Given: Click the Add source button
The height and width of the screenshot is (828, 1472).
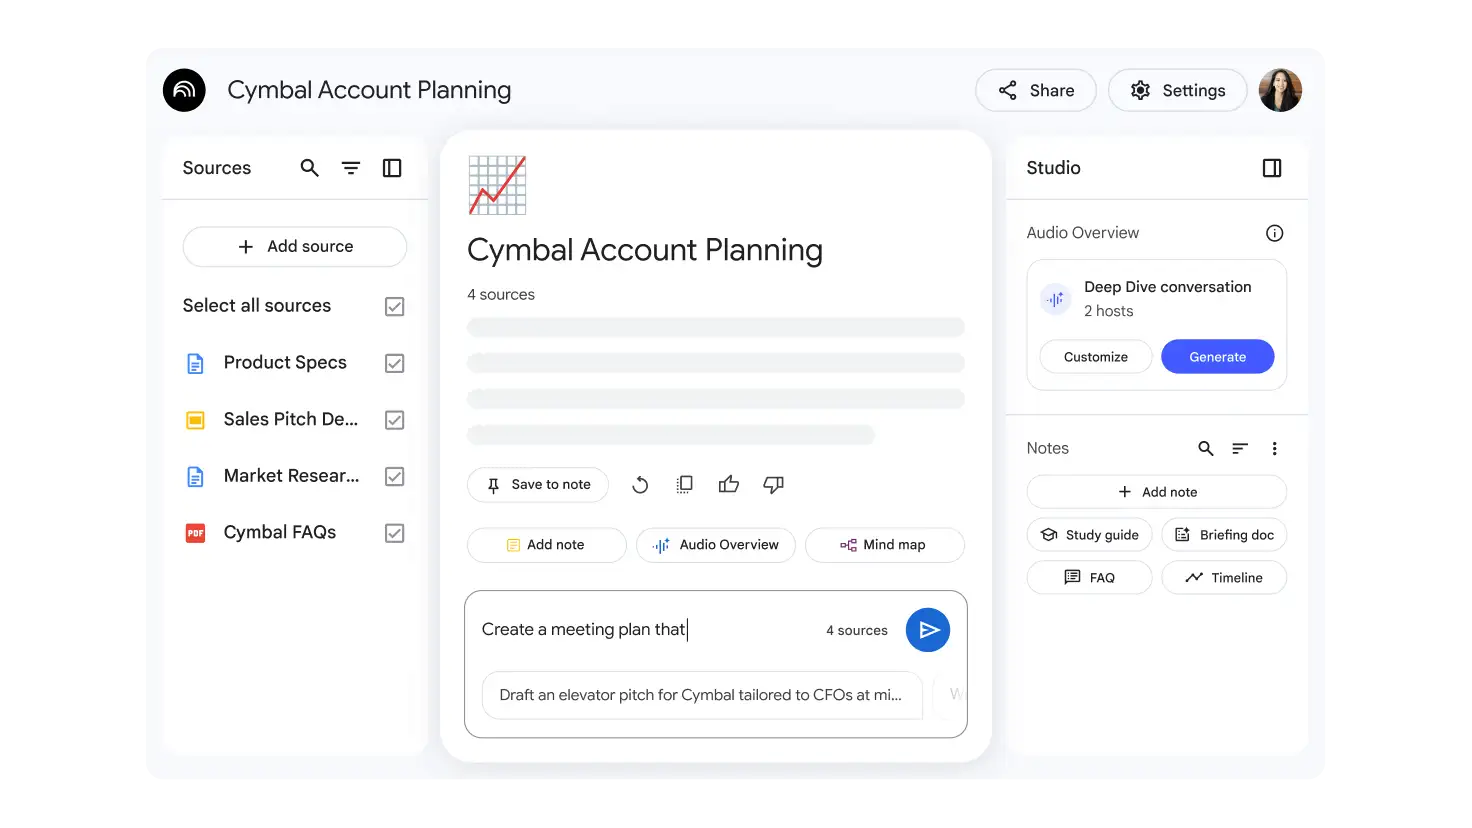Looking at the screenshot, I should point(295,247).
